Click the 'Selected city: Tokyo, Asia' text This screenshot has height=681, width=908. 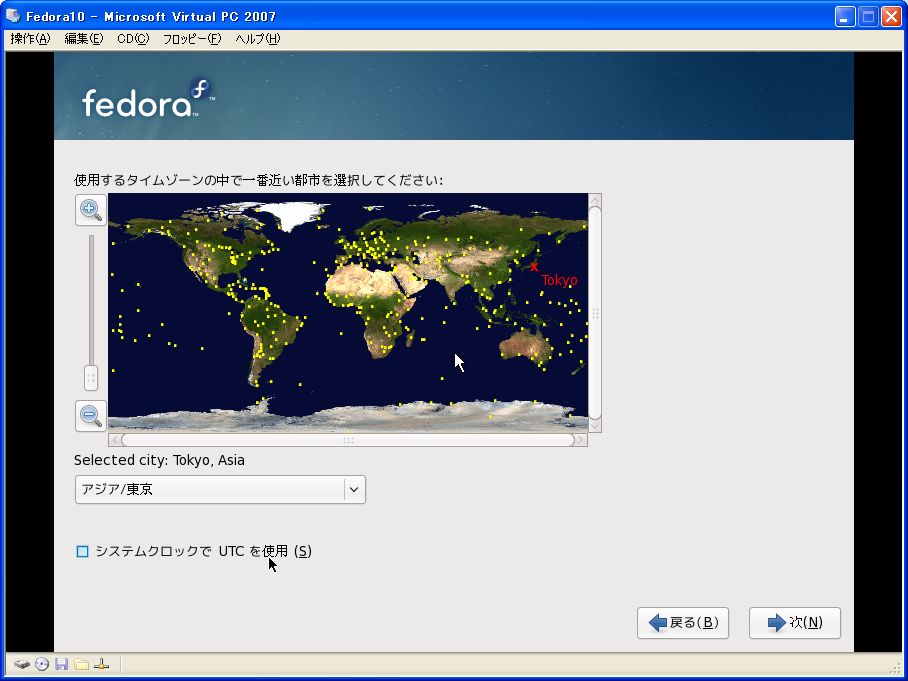pos(159,460)
